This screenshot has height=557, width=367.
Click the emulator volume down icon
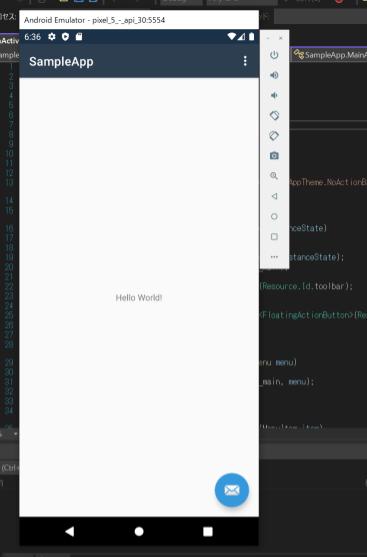click(274, 95)
